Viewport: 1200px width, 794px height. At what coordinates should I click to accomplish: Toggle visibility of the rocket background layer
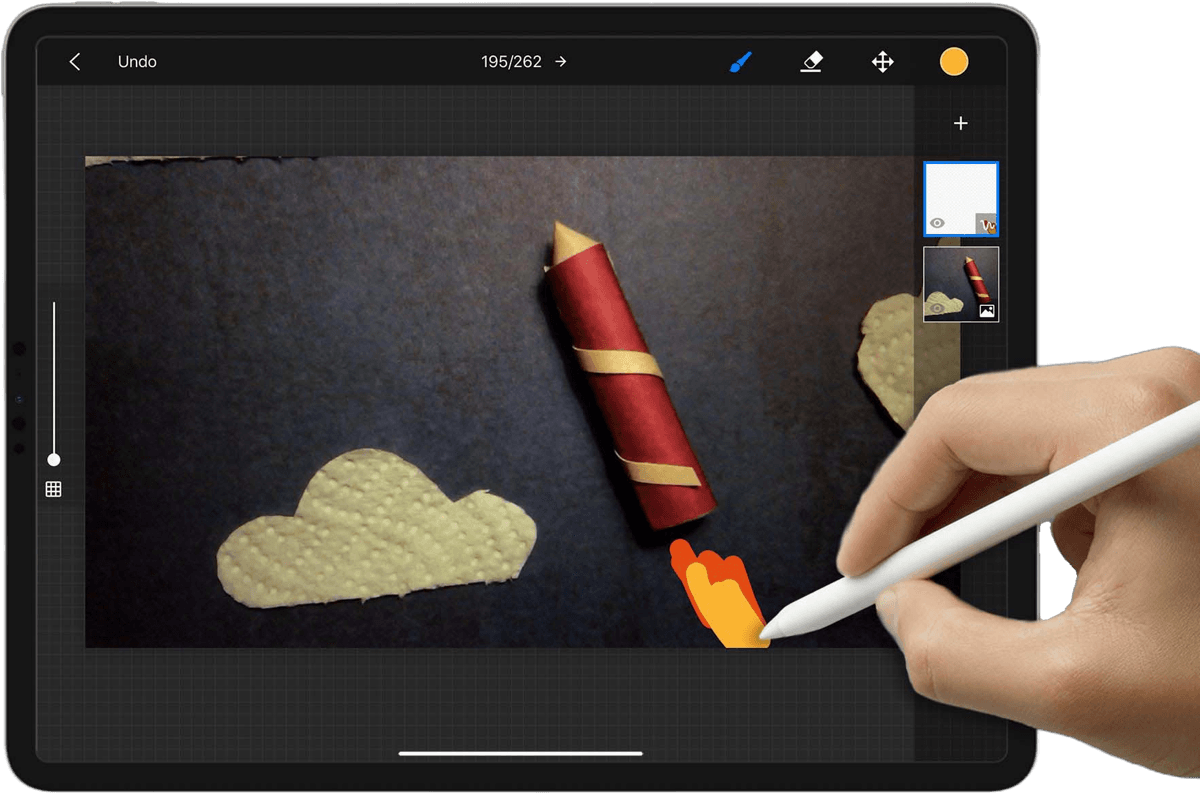point(938,310)
